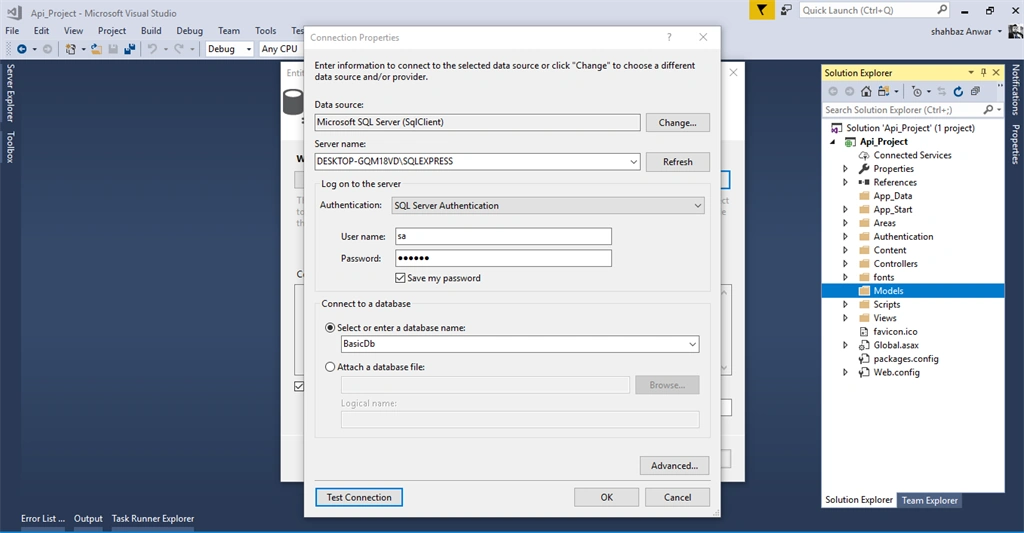Open the Notifications side tab

click(x=1015, y=89)
